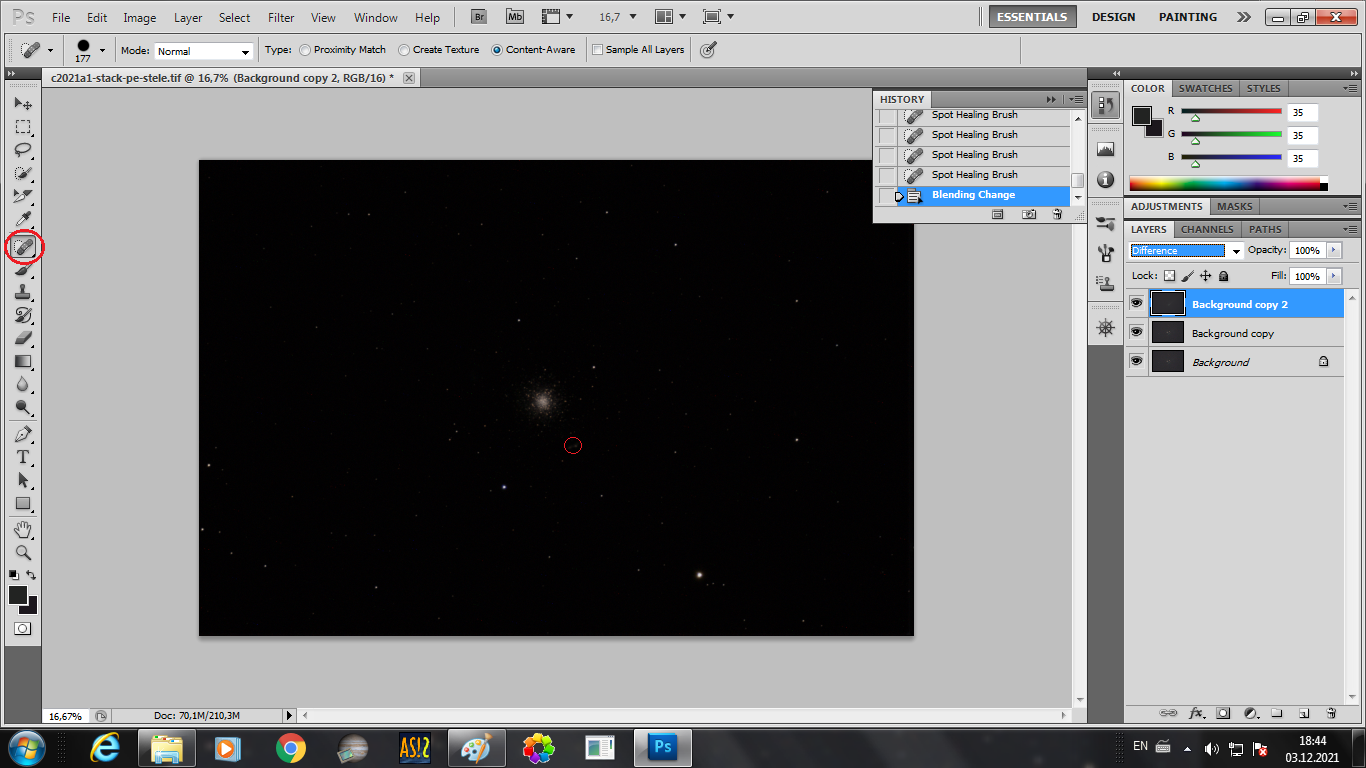The width and height of the screenshot is (1366, 768).
Task: Switch to the Design workspace
Action: coord(1113,17)
